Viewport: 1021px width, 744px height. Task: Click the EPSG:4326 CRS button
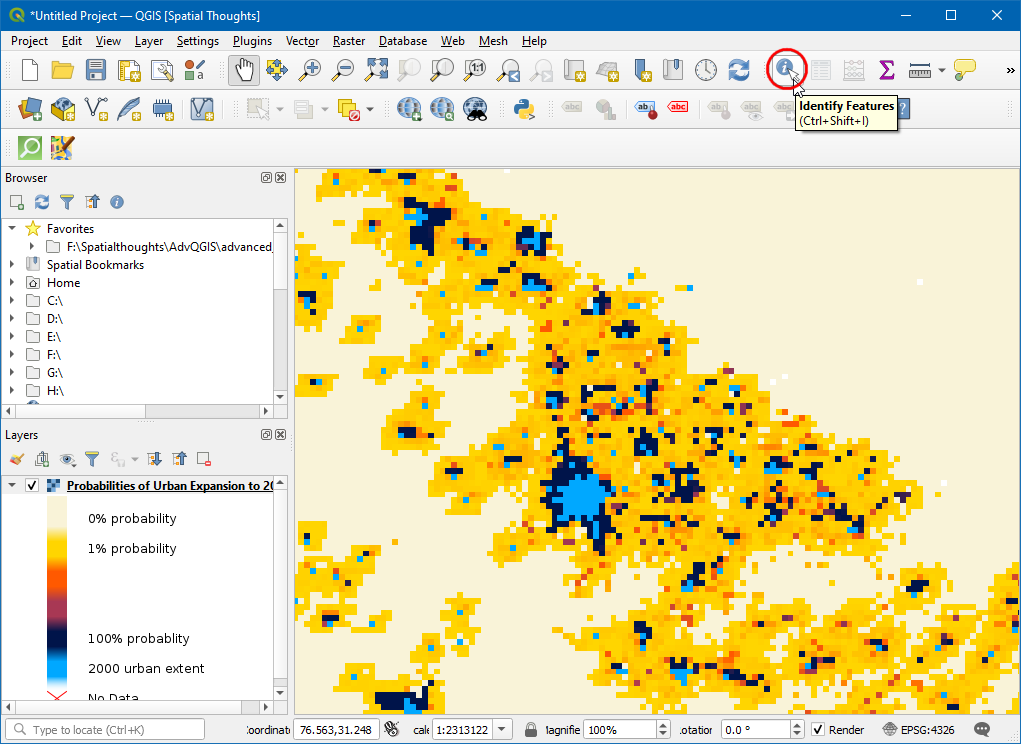point(920,729)
